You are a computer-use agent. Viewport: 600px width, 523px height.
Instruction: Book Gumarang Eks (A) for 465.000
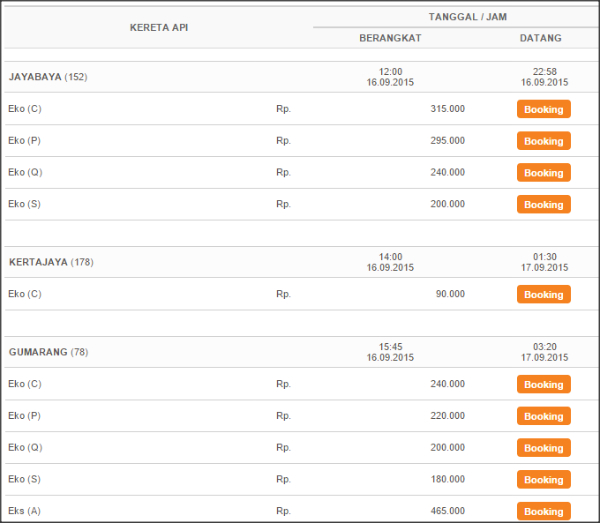coord(543,511)
